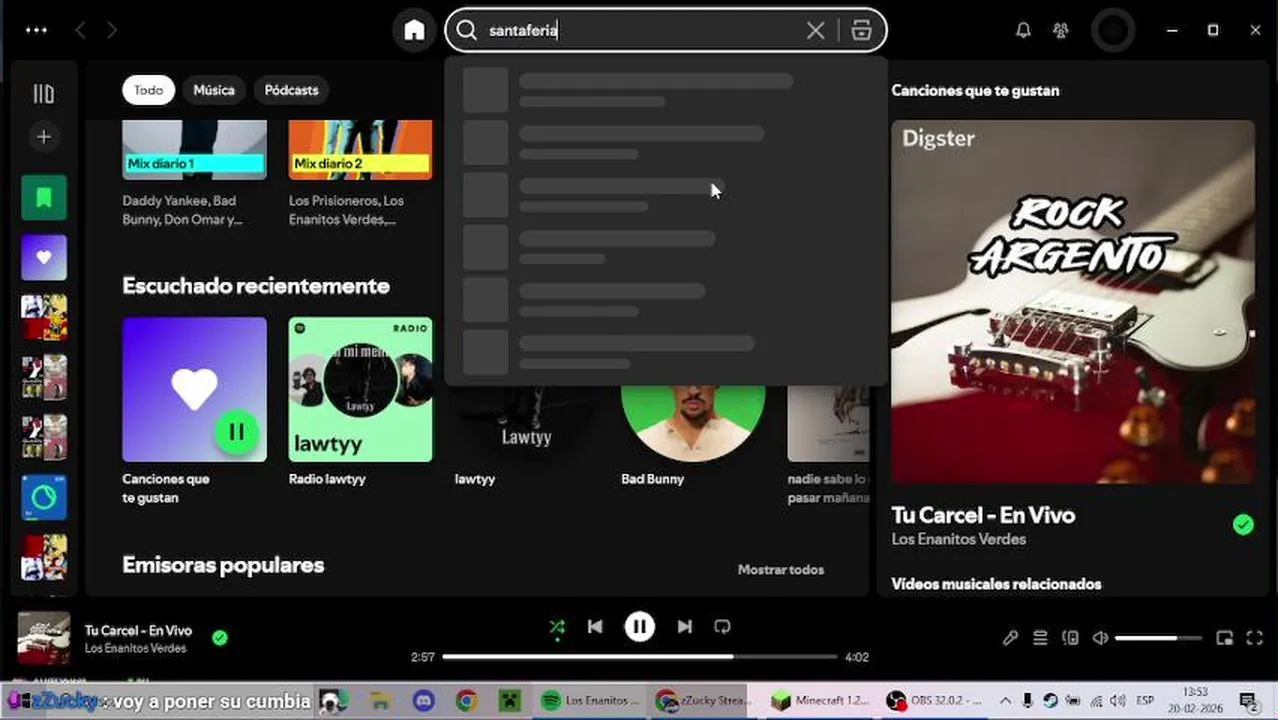
Task: Toggle lyrics microphone icon
Action: coord(1010,638)
